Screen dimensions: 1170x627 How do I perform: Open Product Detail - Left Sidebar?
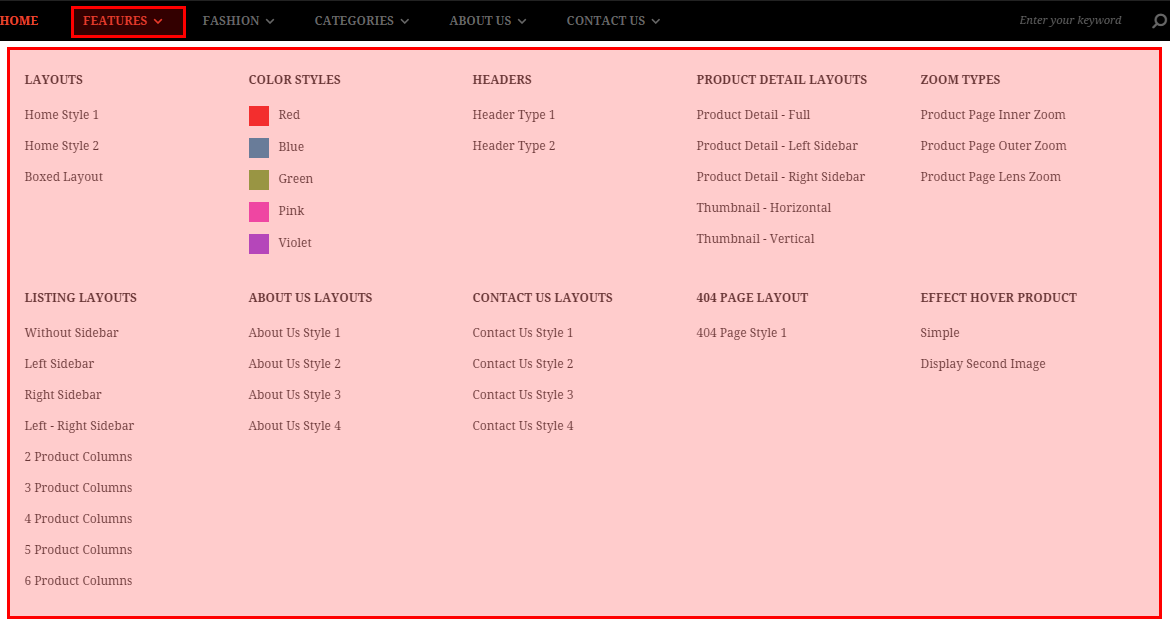(x=777, y=146)
